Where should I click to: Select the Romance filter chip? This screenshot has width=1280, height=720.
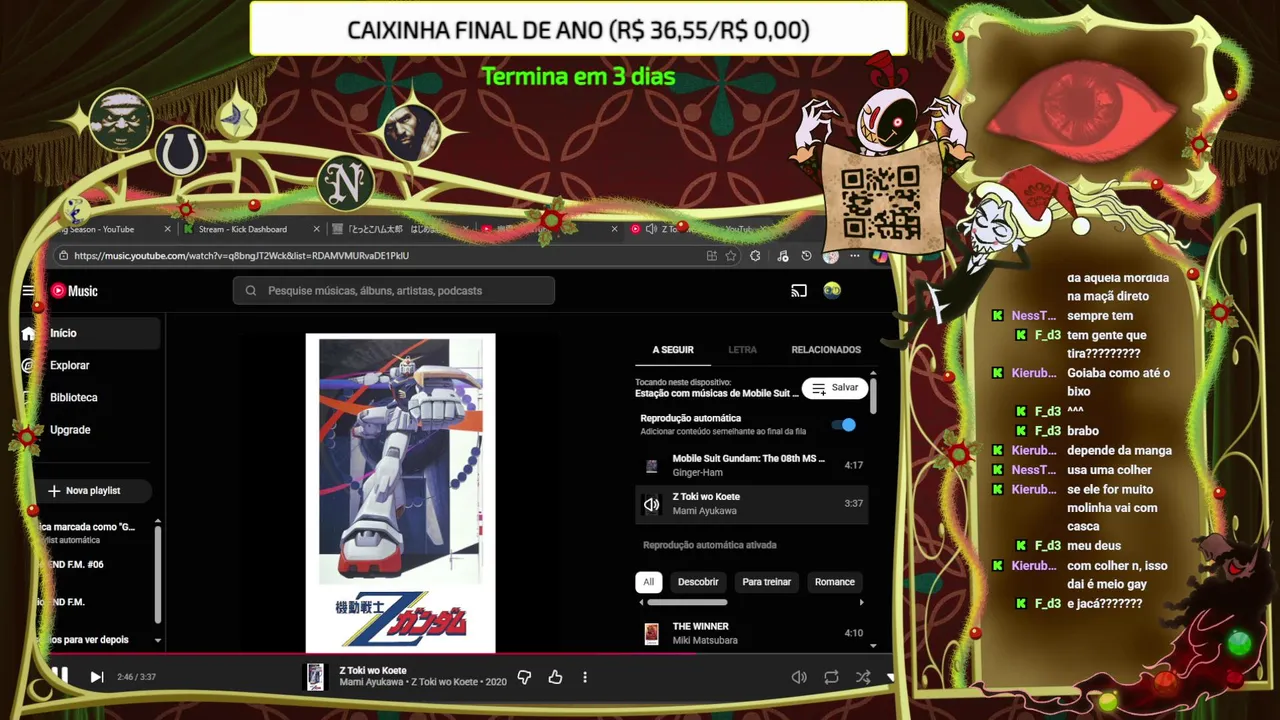point(835,582)
